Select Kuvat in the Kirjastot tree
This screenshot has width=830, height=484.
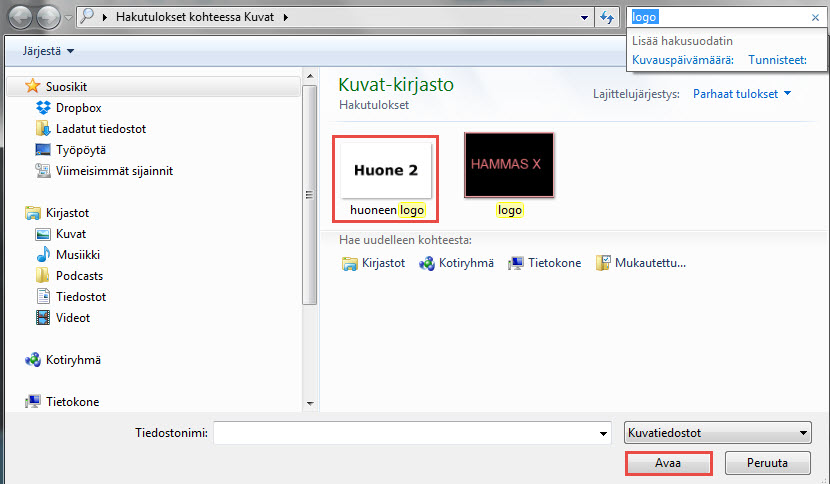[71, 234]
